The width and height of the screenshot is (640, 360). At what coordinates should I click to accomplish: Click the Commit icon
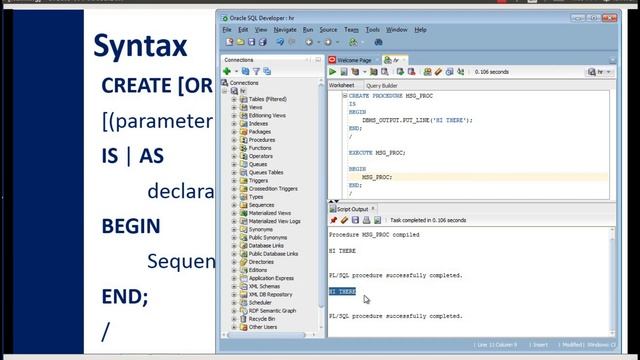click(x=400, y=72)
